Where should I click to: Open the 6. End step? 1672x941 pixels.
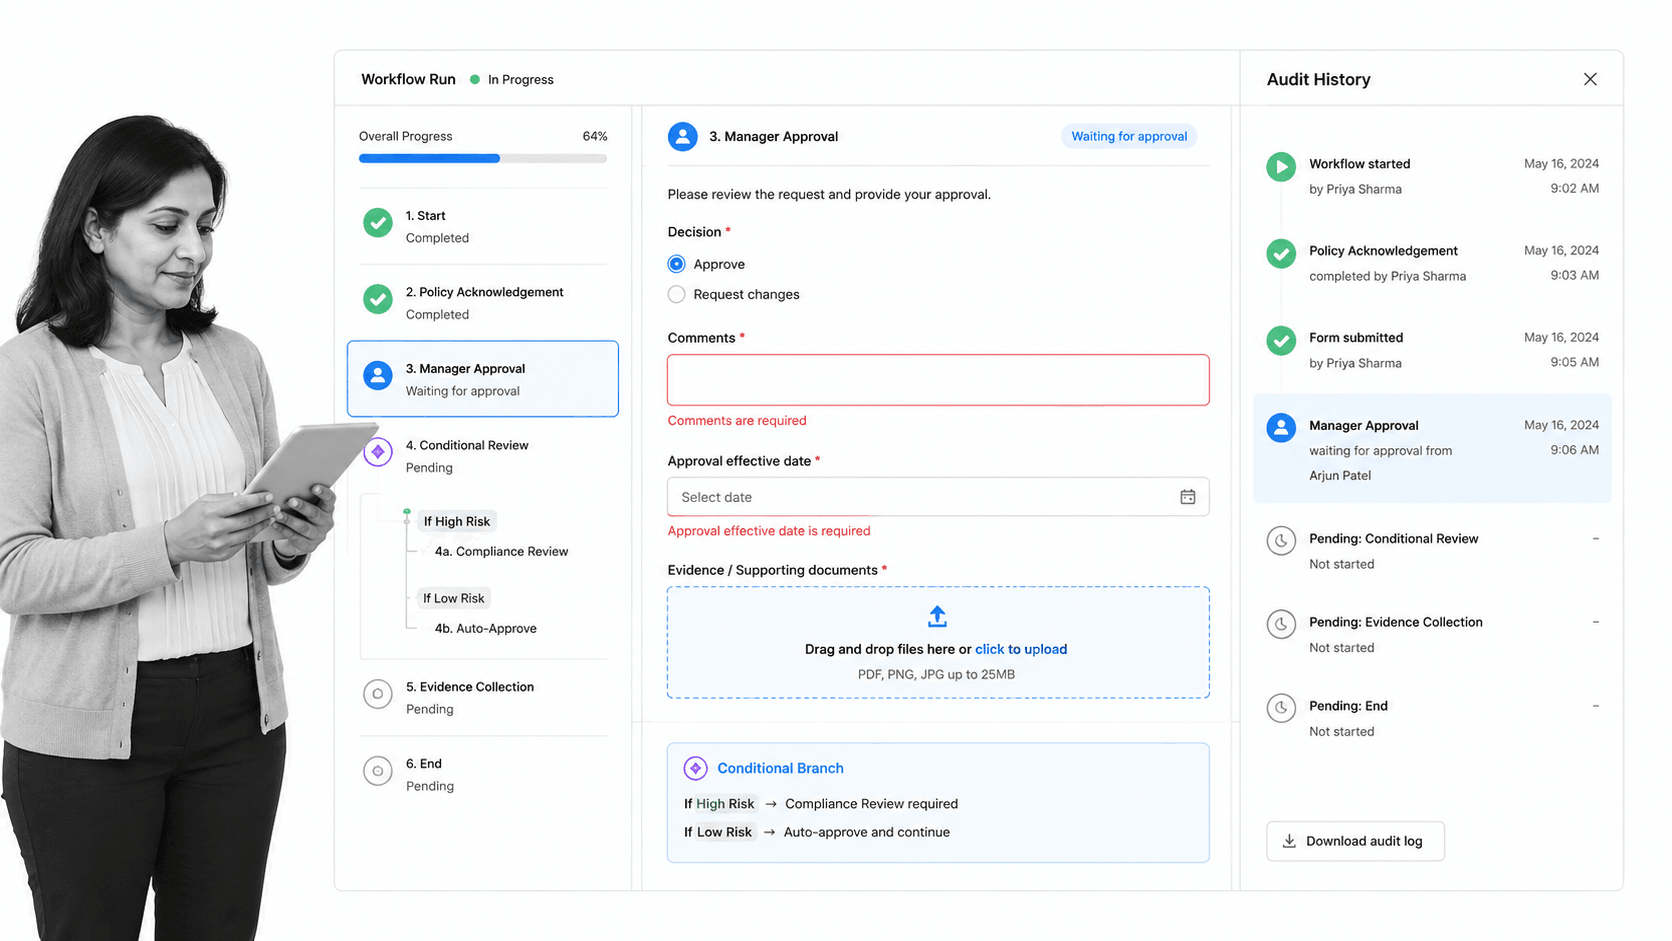point(483,774)
